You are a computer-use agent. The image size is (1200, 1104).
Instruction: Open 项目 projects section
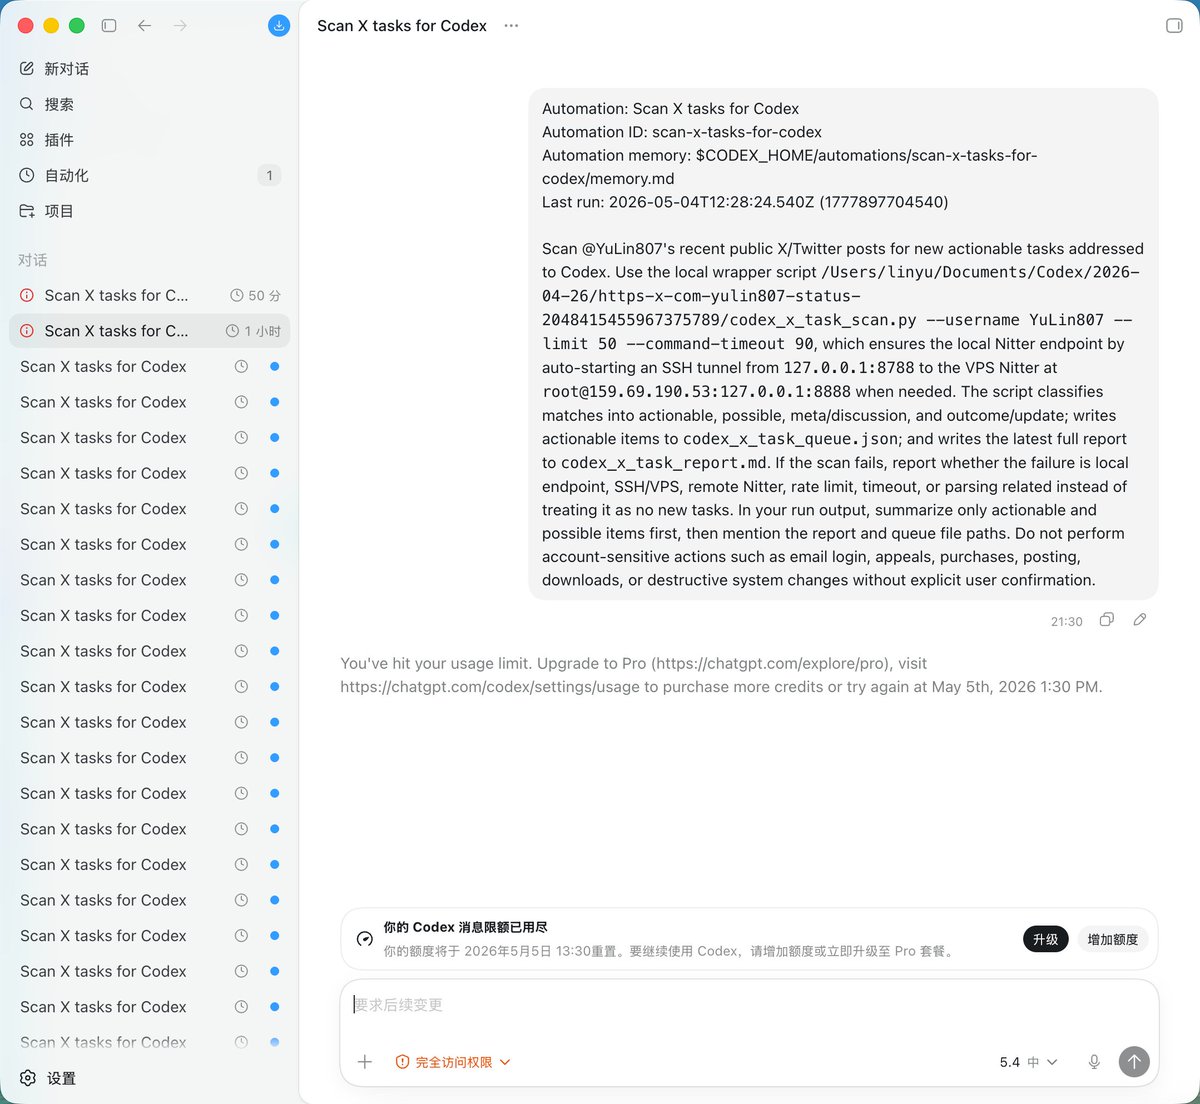point(150,211)
